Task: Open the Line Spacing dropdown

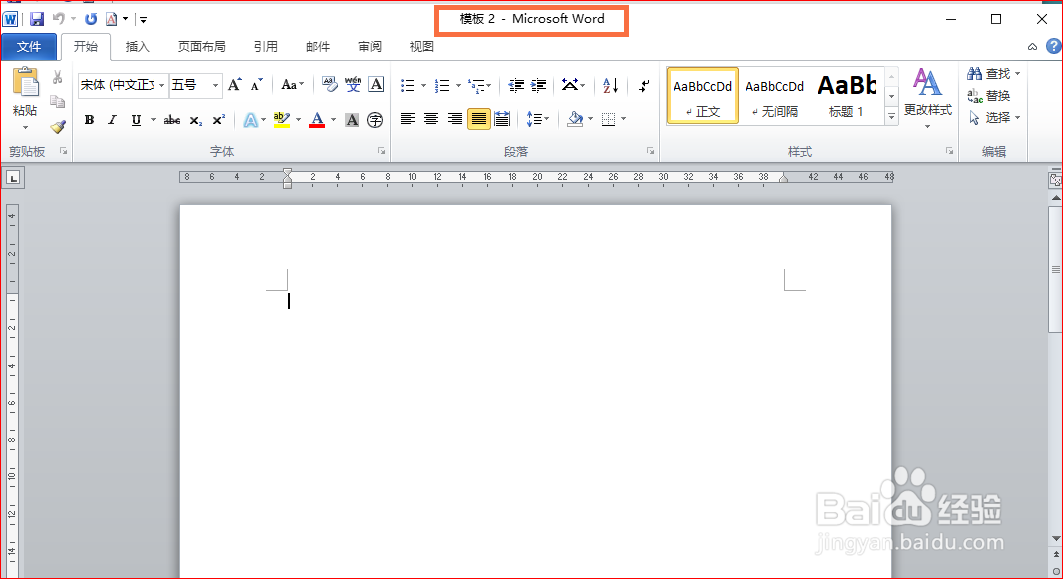Action: 537,119
